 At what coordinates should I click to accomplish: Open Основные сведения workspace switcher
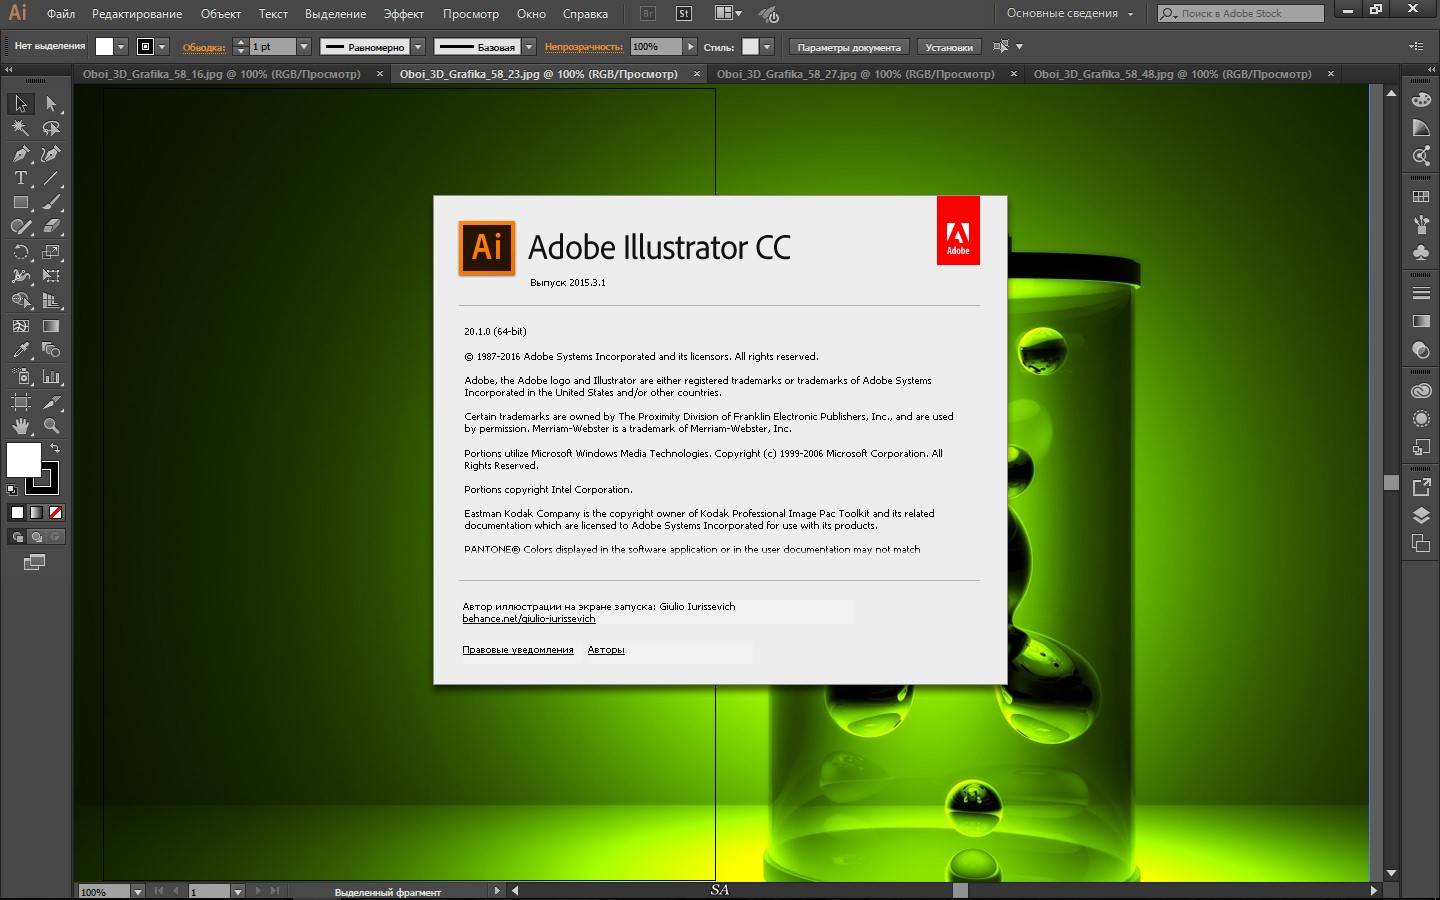(x=1070, y=14)
